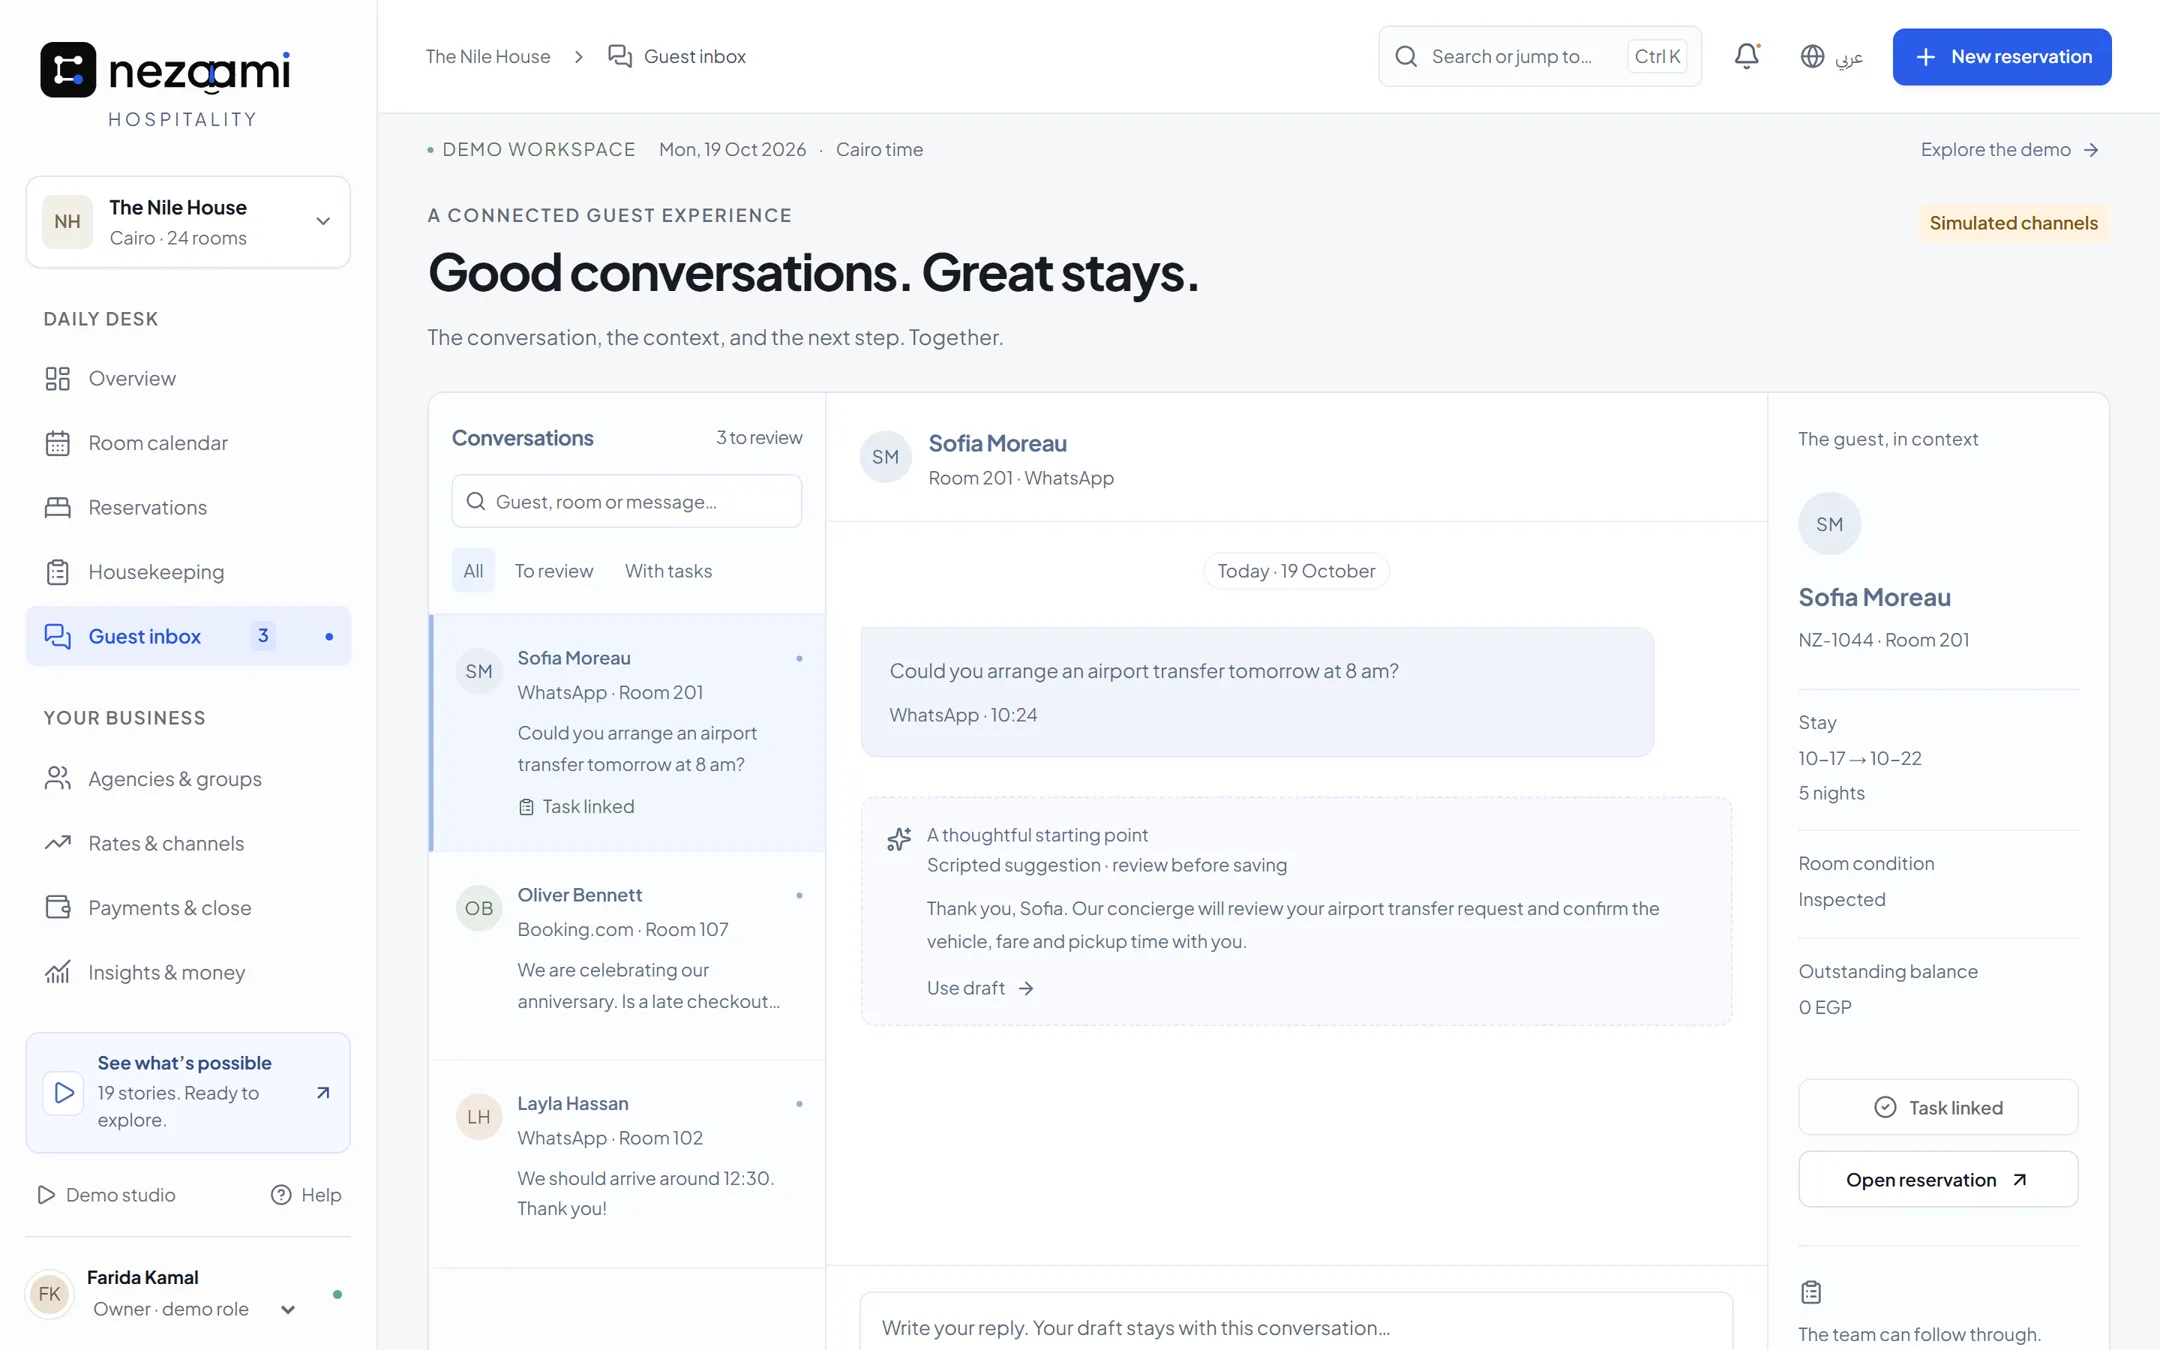Open Housekeeping in the sidebar
The width and height of the screenshot is (2160, 1350).
coord(188,572)
